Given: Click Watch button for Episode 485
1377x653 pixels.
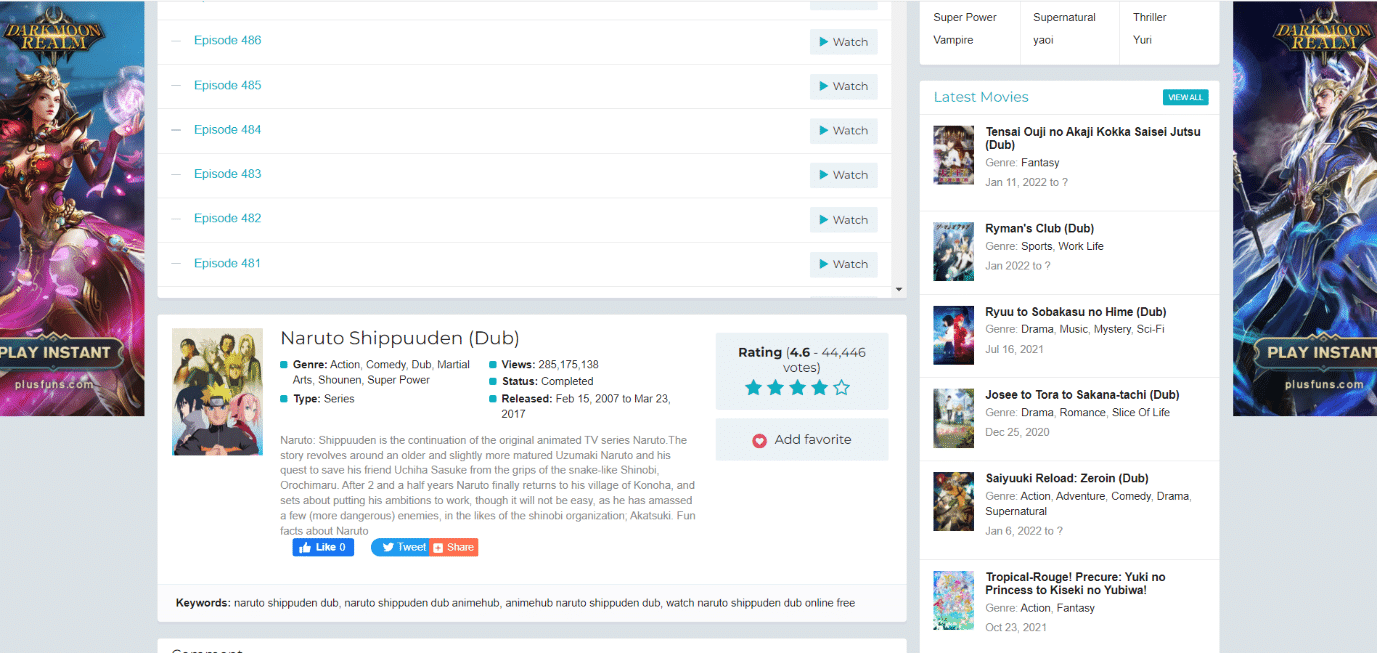Looking at the screenshot, I should click(x=843, y=86).
